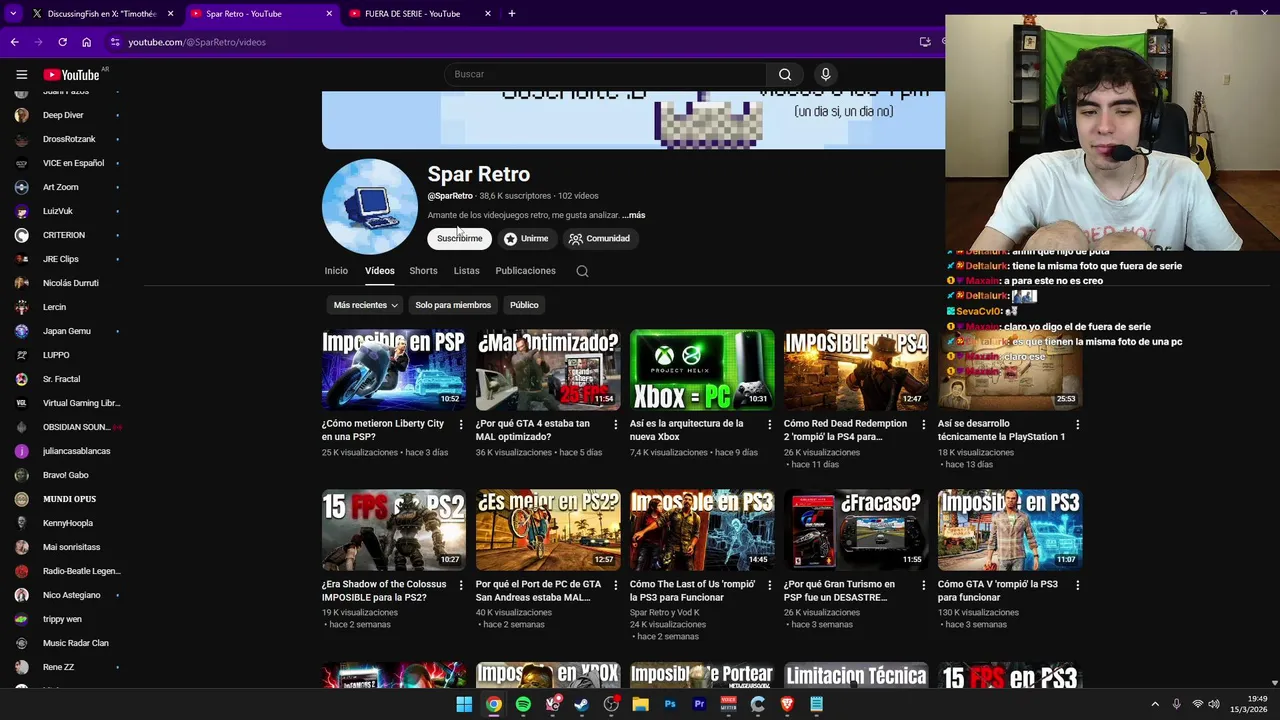Open 'Así es la arquitectura de la nueva Xbox' title
This screenshot has height=720, width=1280.
point(687,430)
